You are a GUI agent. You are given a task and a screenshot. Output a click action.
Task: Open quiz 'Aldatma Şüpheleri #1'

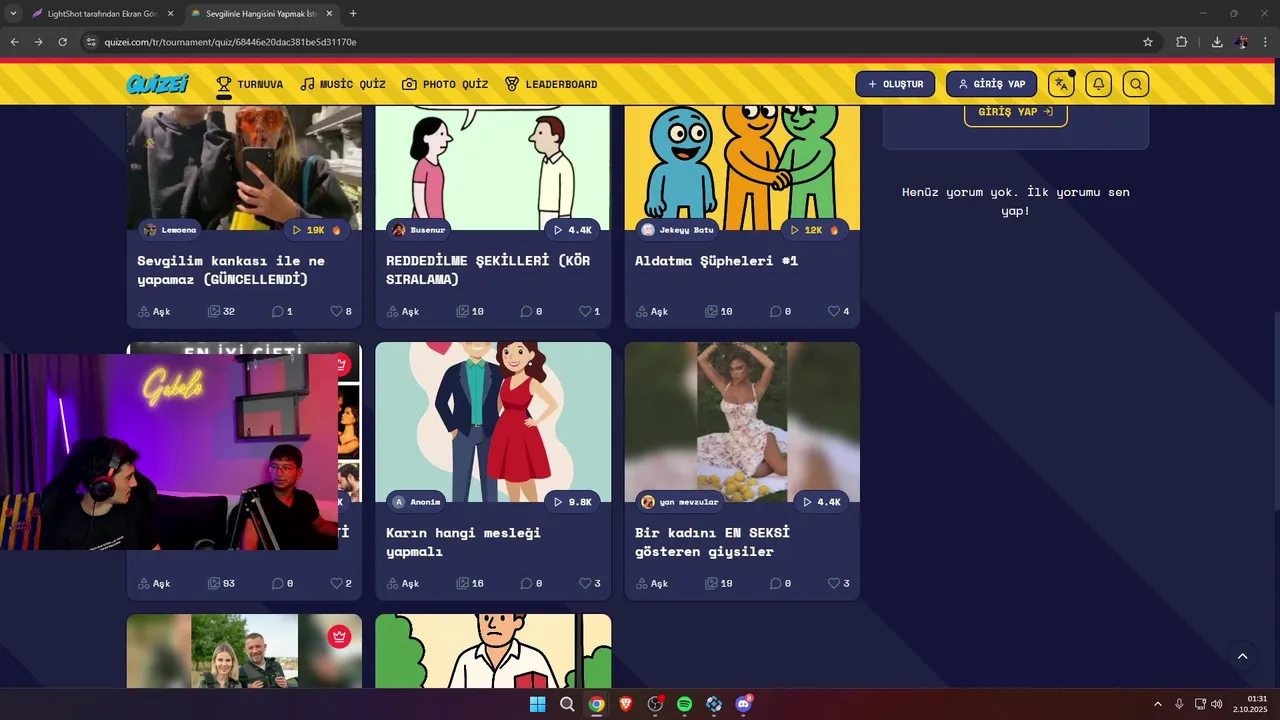click(x=716, y=261)
